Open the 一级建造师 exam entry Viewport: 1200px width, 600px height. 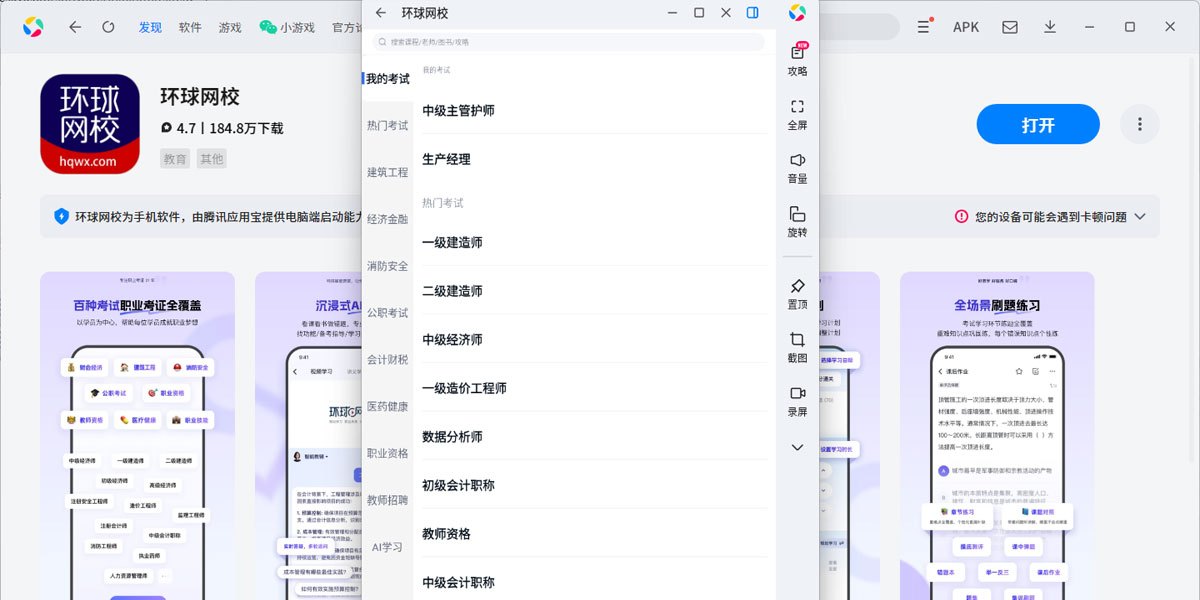click(453, 242)
